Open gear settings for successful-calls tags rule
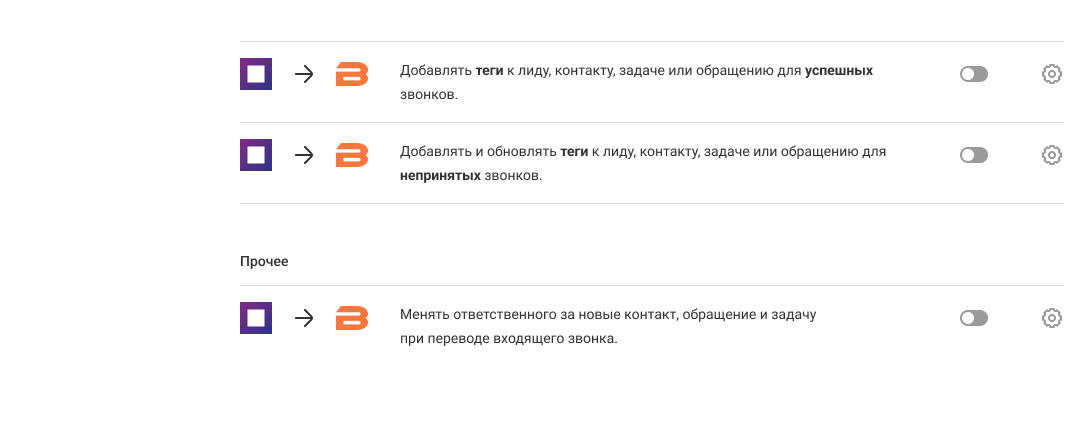1080x424 pixels. point(1051,74)
